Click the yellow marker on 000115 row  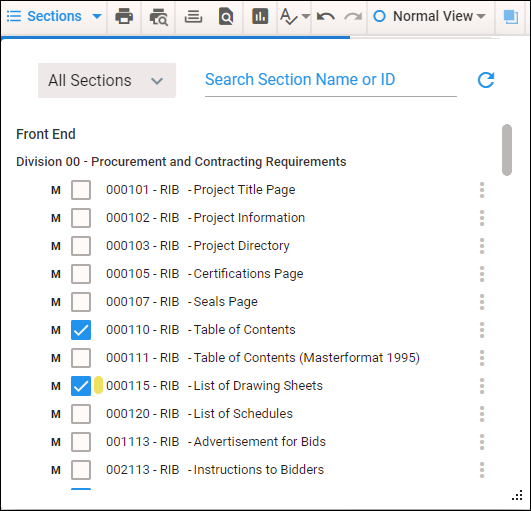tap(98, 385)
